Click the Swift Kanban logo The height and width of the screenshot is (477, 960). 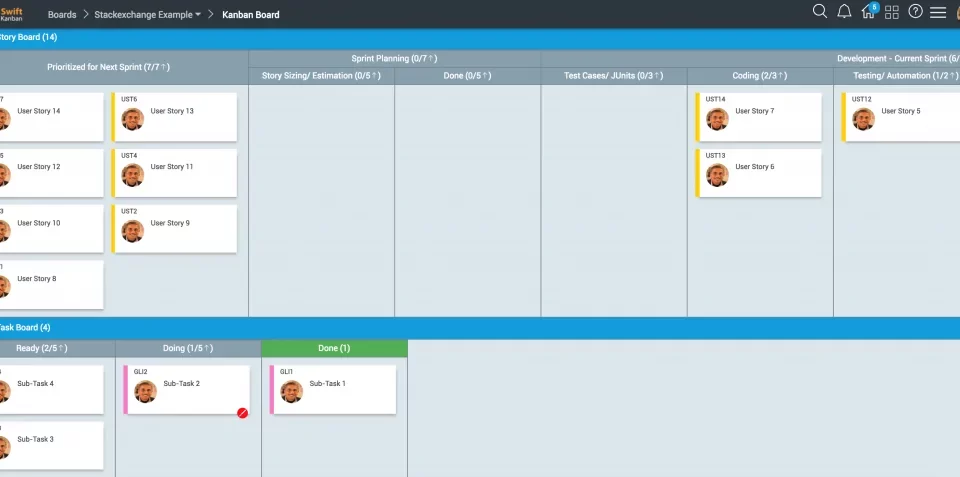12,14
